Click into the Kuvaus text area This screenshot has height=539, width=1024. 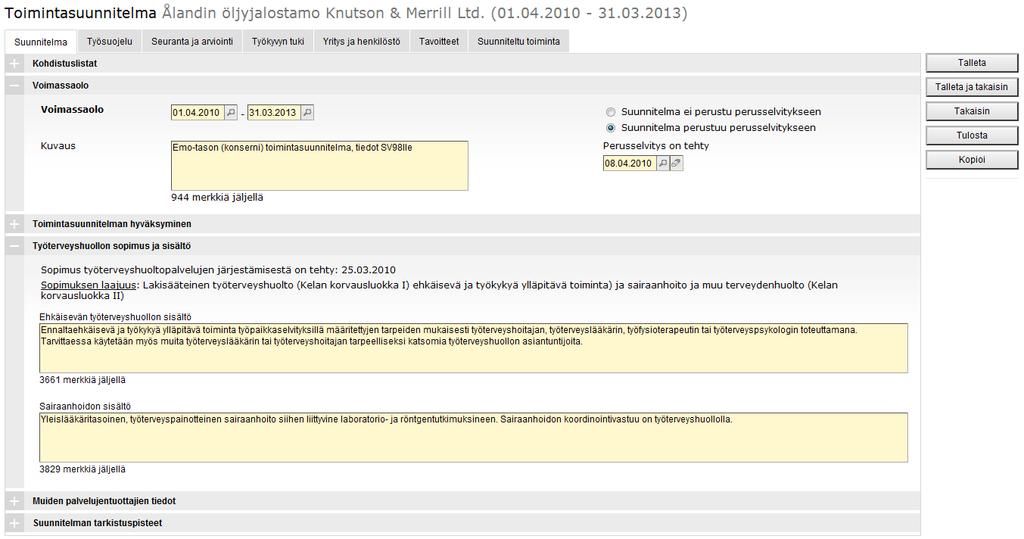[319, 166]
